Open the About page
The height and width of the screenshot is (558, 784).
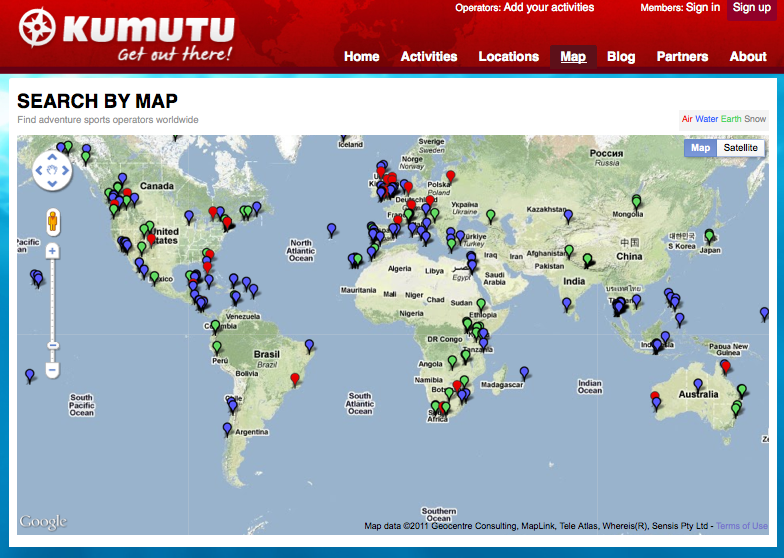tap(748, 56)
